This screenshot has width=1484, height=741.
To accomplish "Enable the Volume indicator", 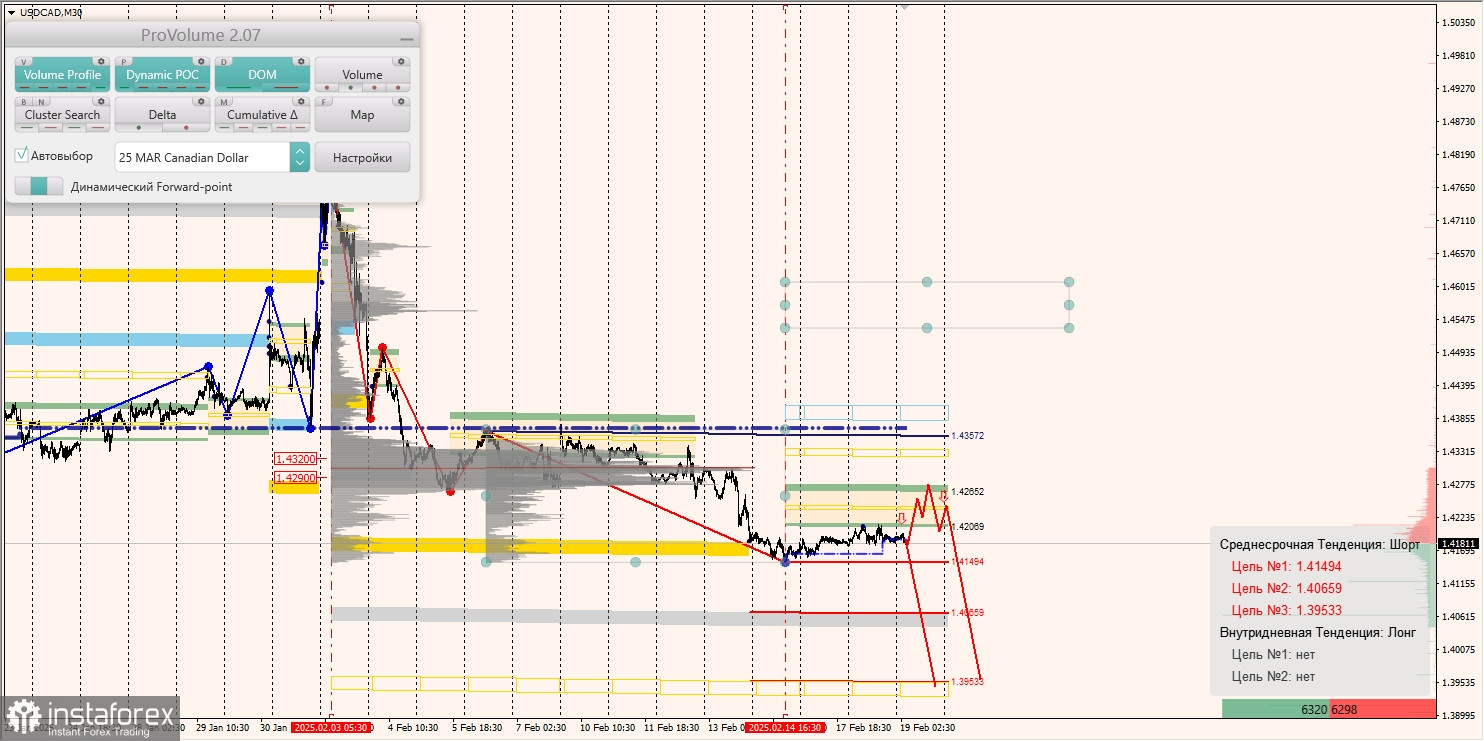I will point(362,75).
